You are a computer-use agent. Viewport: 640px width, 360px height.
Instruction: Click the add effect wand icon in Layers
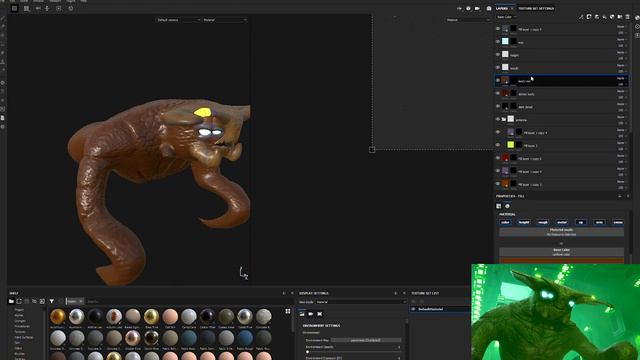(581, 17)
